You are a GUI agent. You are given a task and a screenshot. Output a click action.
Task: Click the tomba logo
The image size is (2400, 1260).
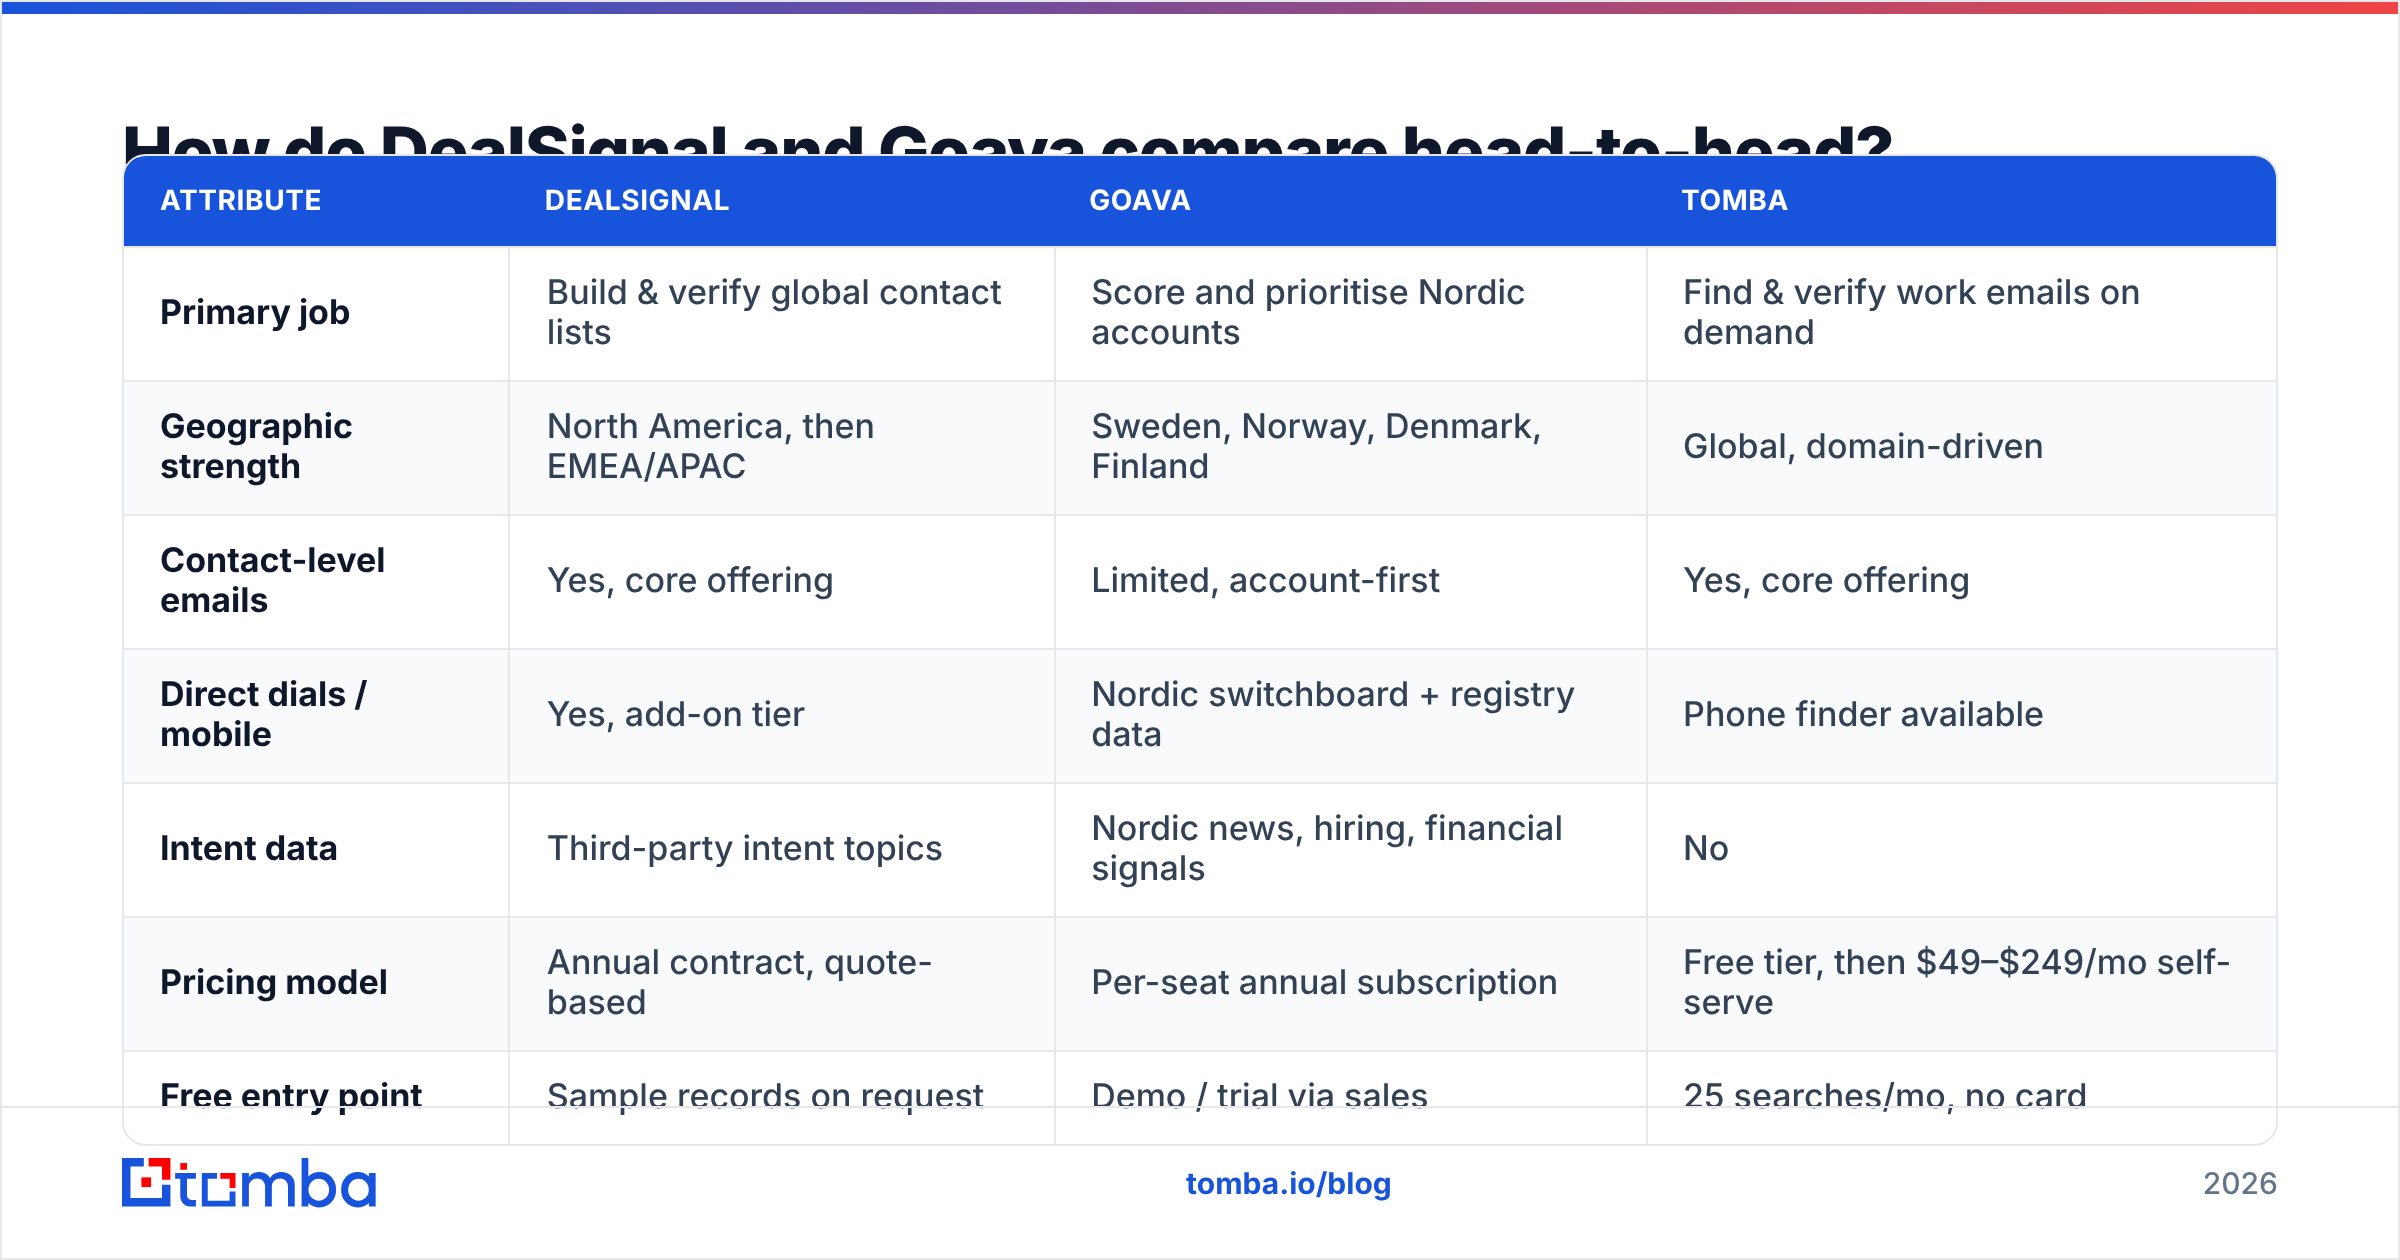tap(249, 1183)
